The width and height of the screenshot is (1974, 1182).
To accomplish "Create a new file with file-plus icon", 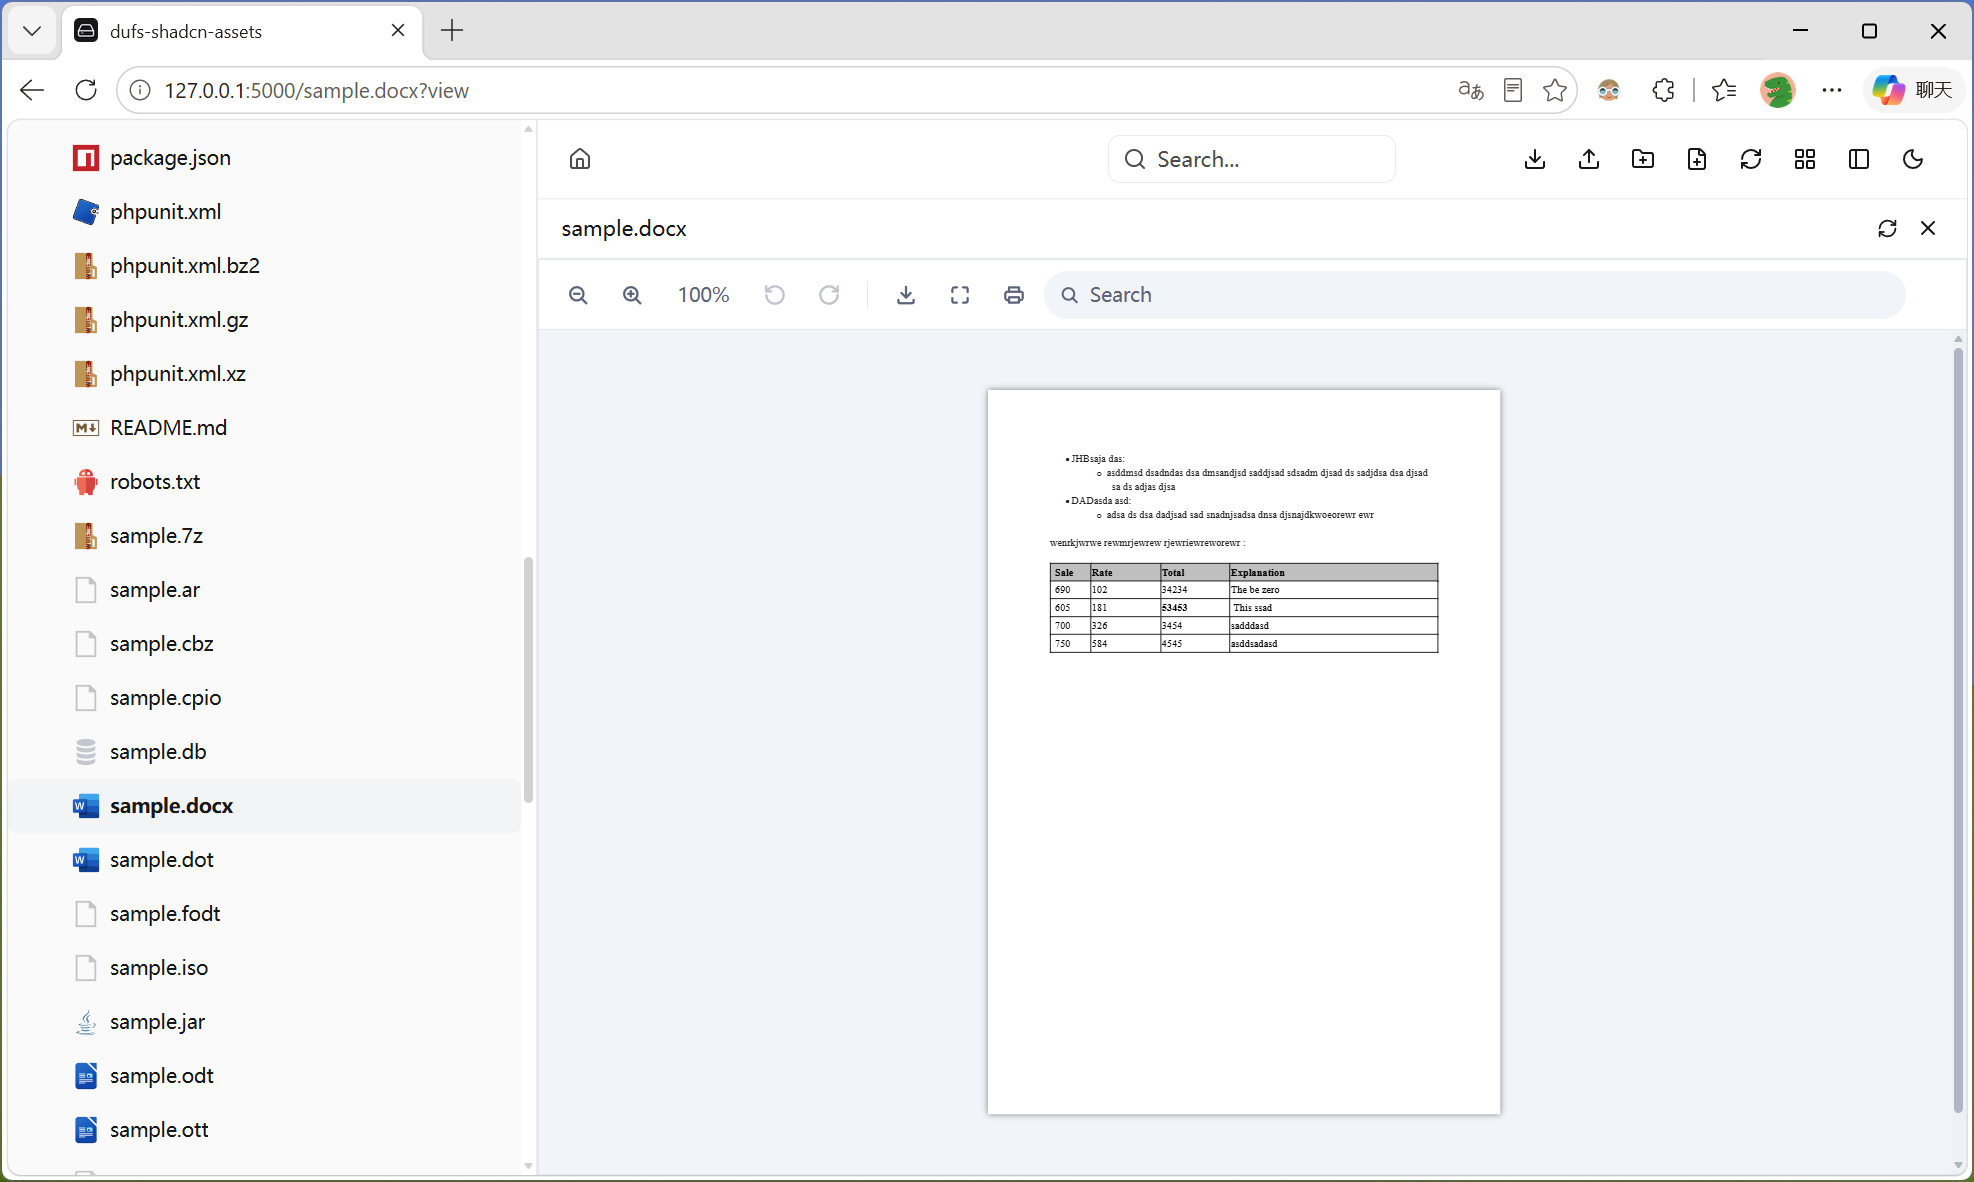I will coord(1697,159).
